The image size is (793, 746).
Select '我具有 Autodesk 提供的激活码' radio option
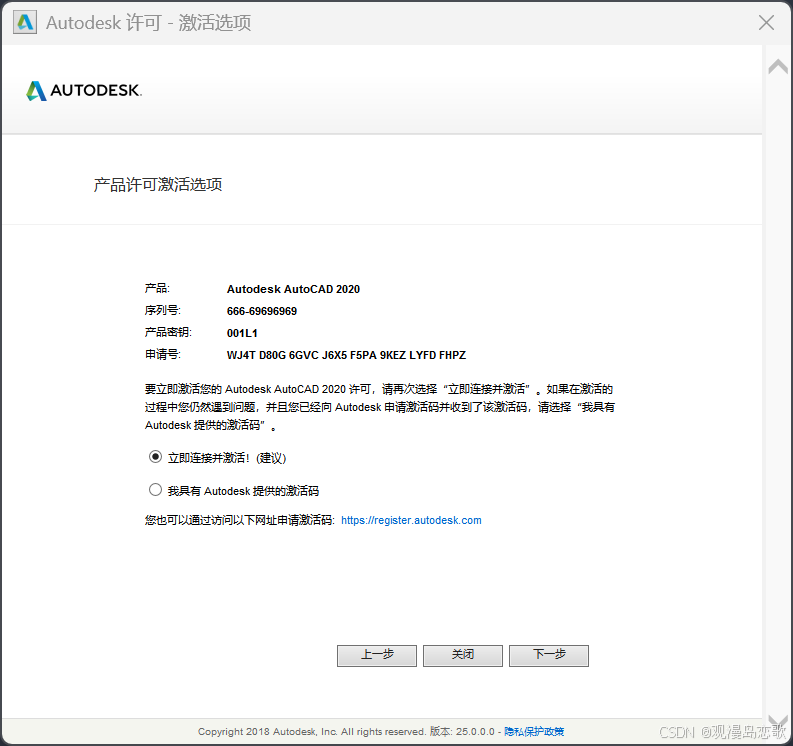[155, 490]
